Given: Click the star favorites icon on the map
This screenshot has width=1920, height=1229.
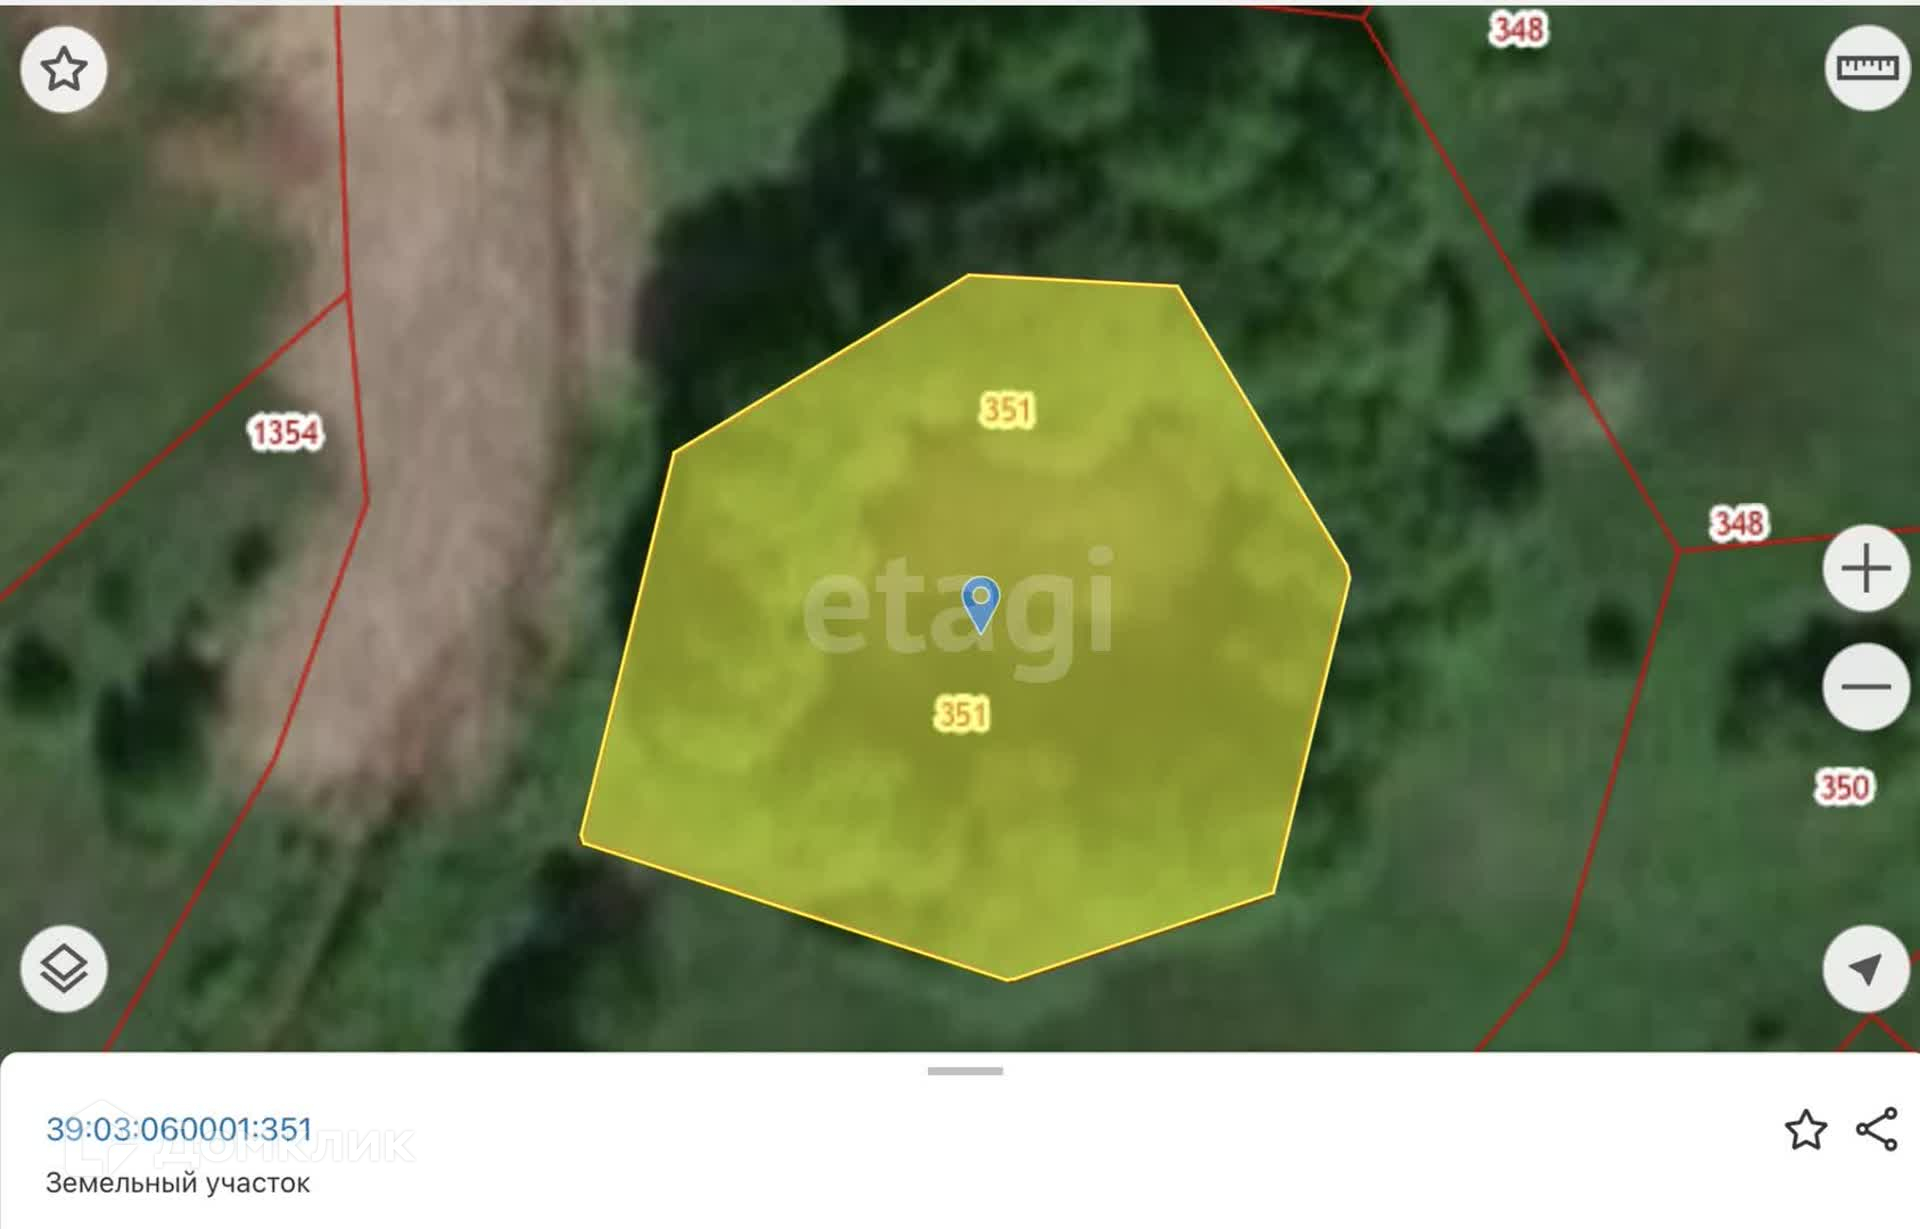Looking at the screenshot, I should click(x=64, y=69).
